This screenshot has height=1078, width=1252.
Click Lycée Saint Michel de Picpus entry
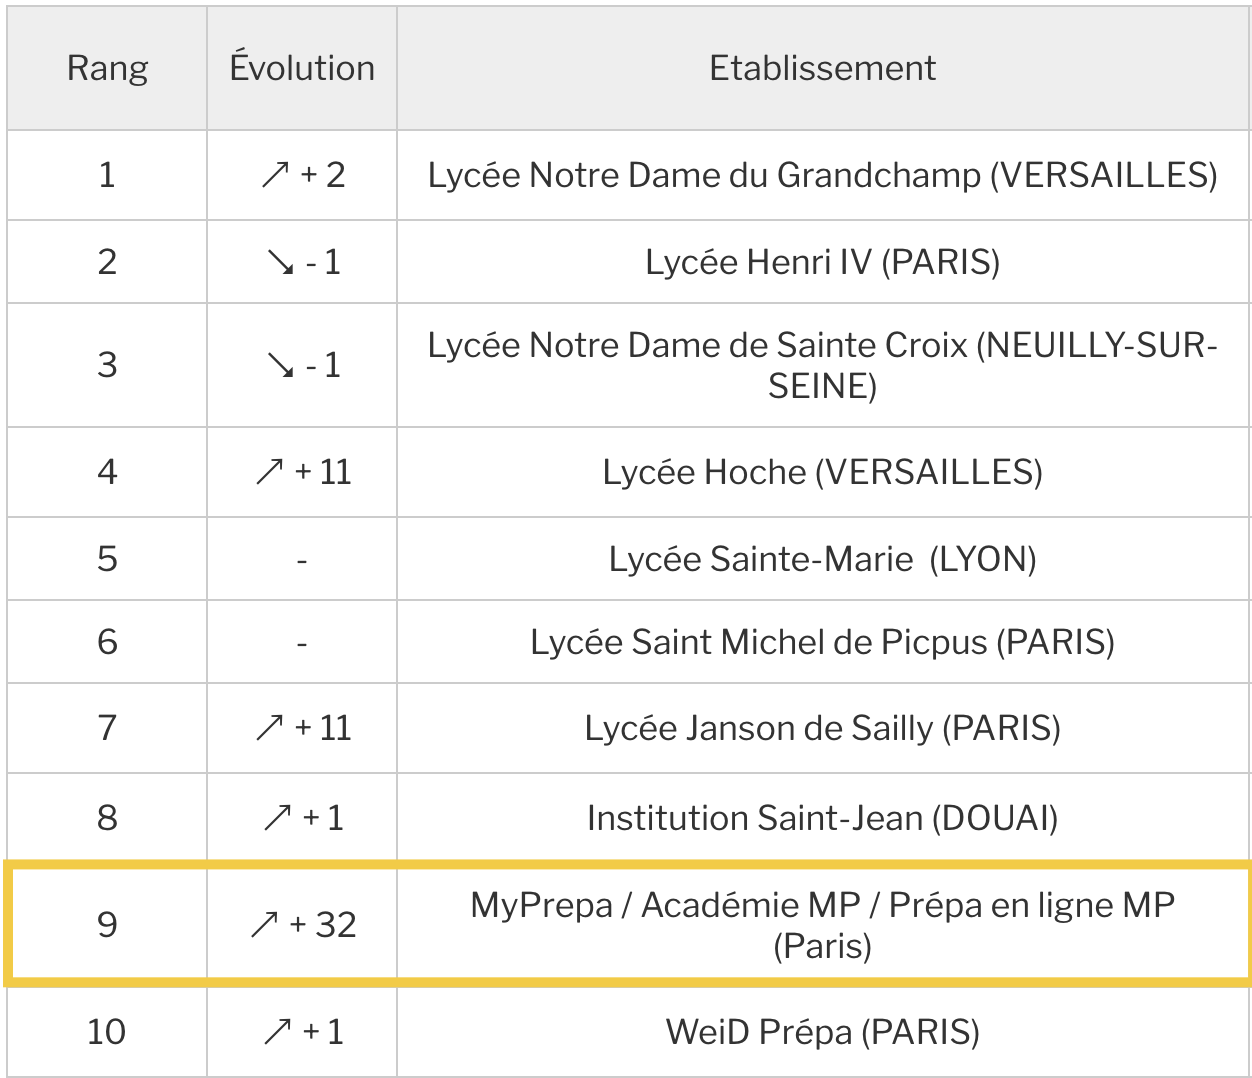822,642
